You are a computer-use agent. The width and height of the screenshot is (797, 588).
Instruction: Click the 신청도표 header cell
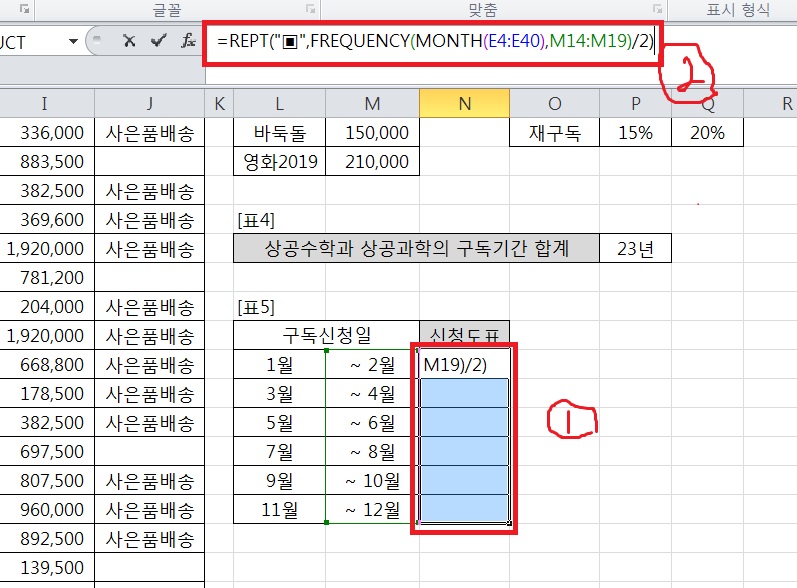point(464,335)
